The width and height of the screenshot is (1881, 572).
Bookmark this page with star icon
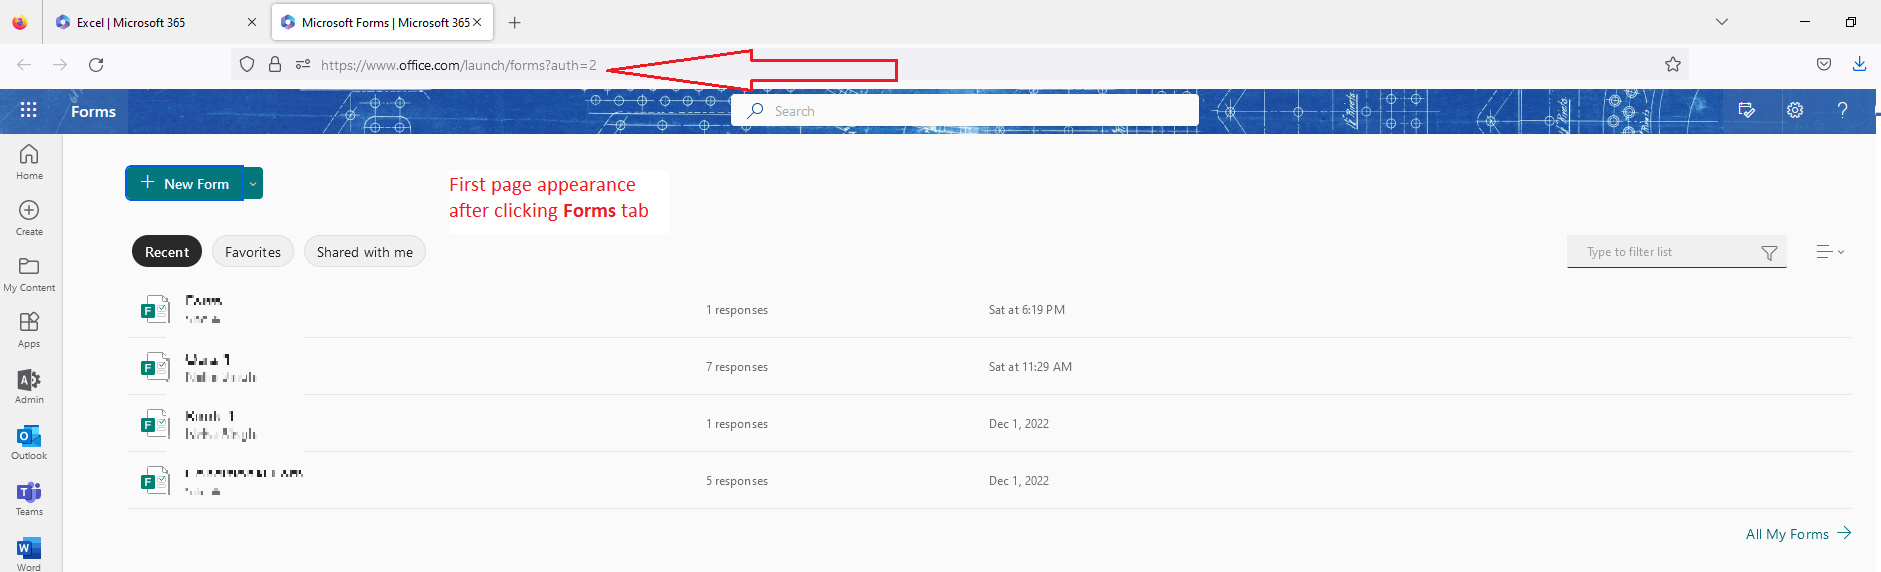point(1673,64)
